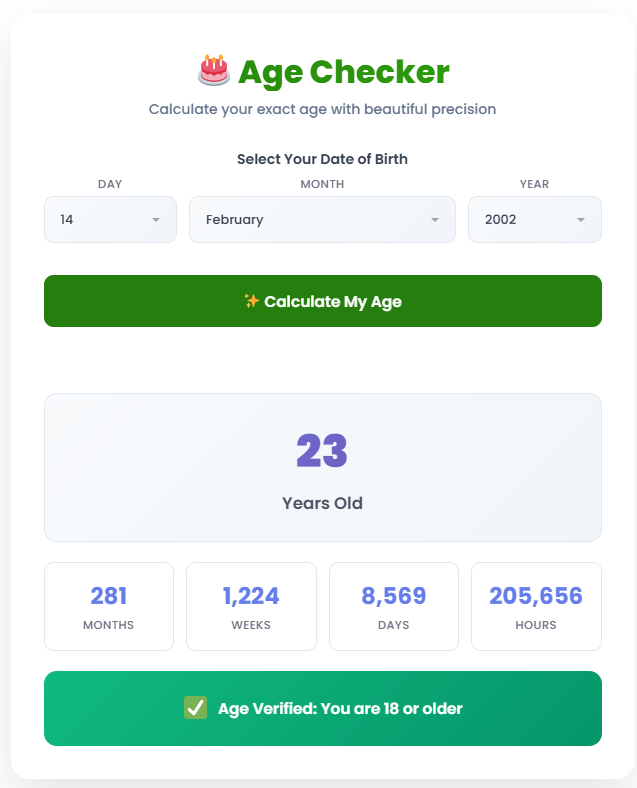The height and width of the screenshot is (788, 637).
Task: Click the birthday cake emoji icon
Action: (x=214, y=70)
